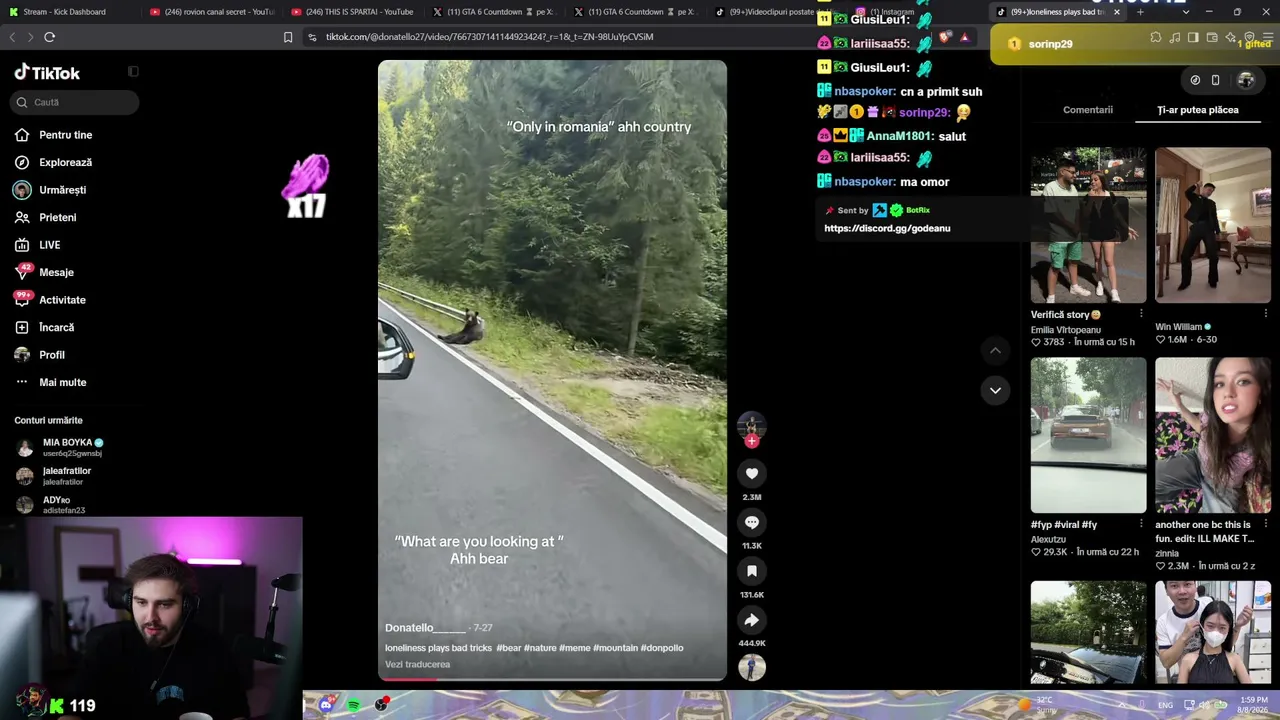Image resolution: width=1280 pixels, height=720 pixels.
Task: Switch to Comentarii tab
Action: [x=1088, y=110]
